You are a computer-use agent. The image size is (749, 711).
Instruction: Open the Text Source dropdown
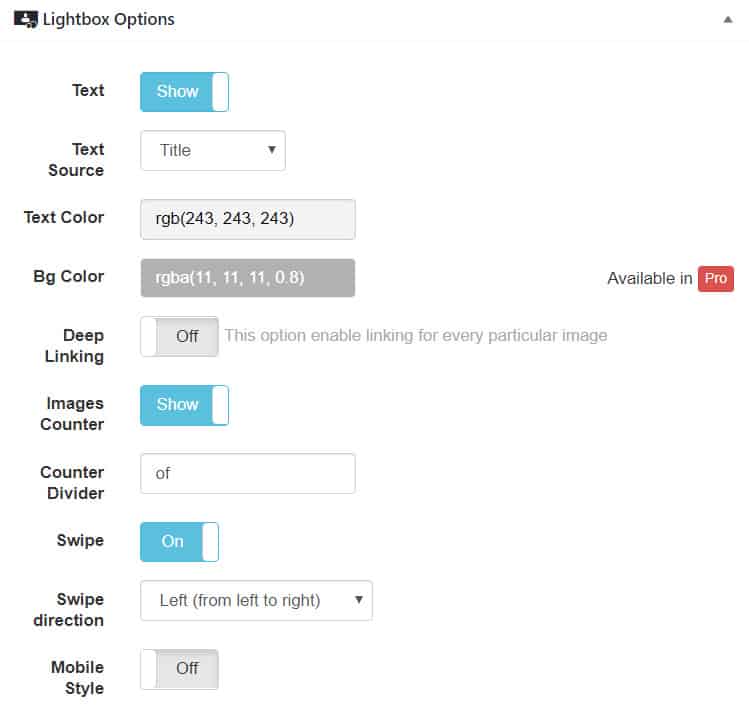(x=213, y=151)
